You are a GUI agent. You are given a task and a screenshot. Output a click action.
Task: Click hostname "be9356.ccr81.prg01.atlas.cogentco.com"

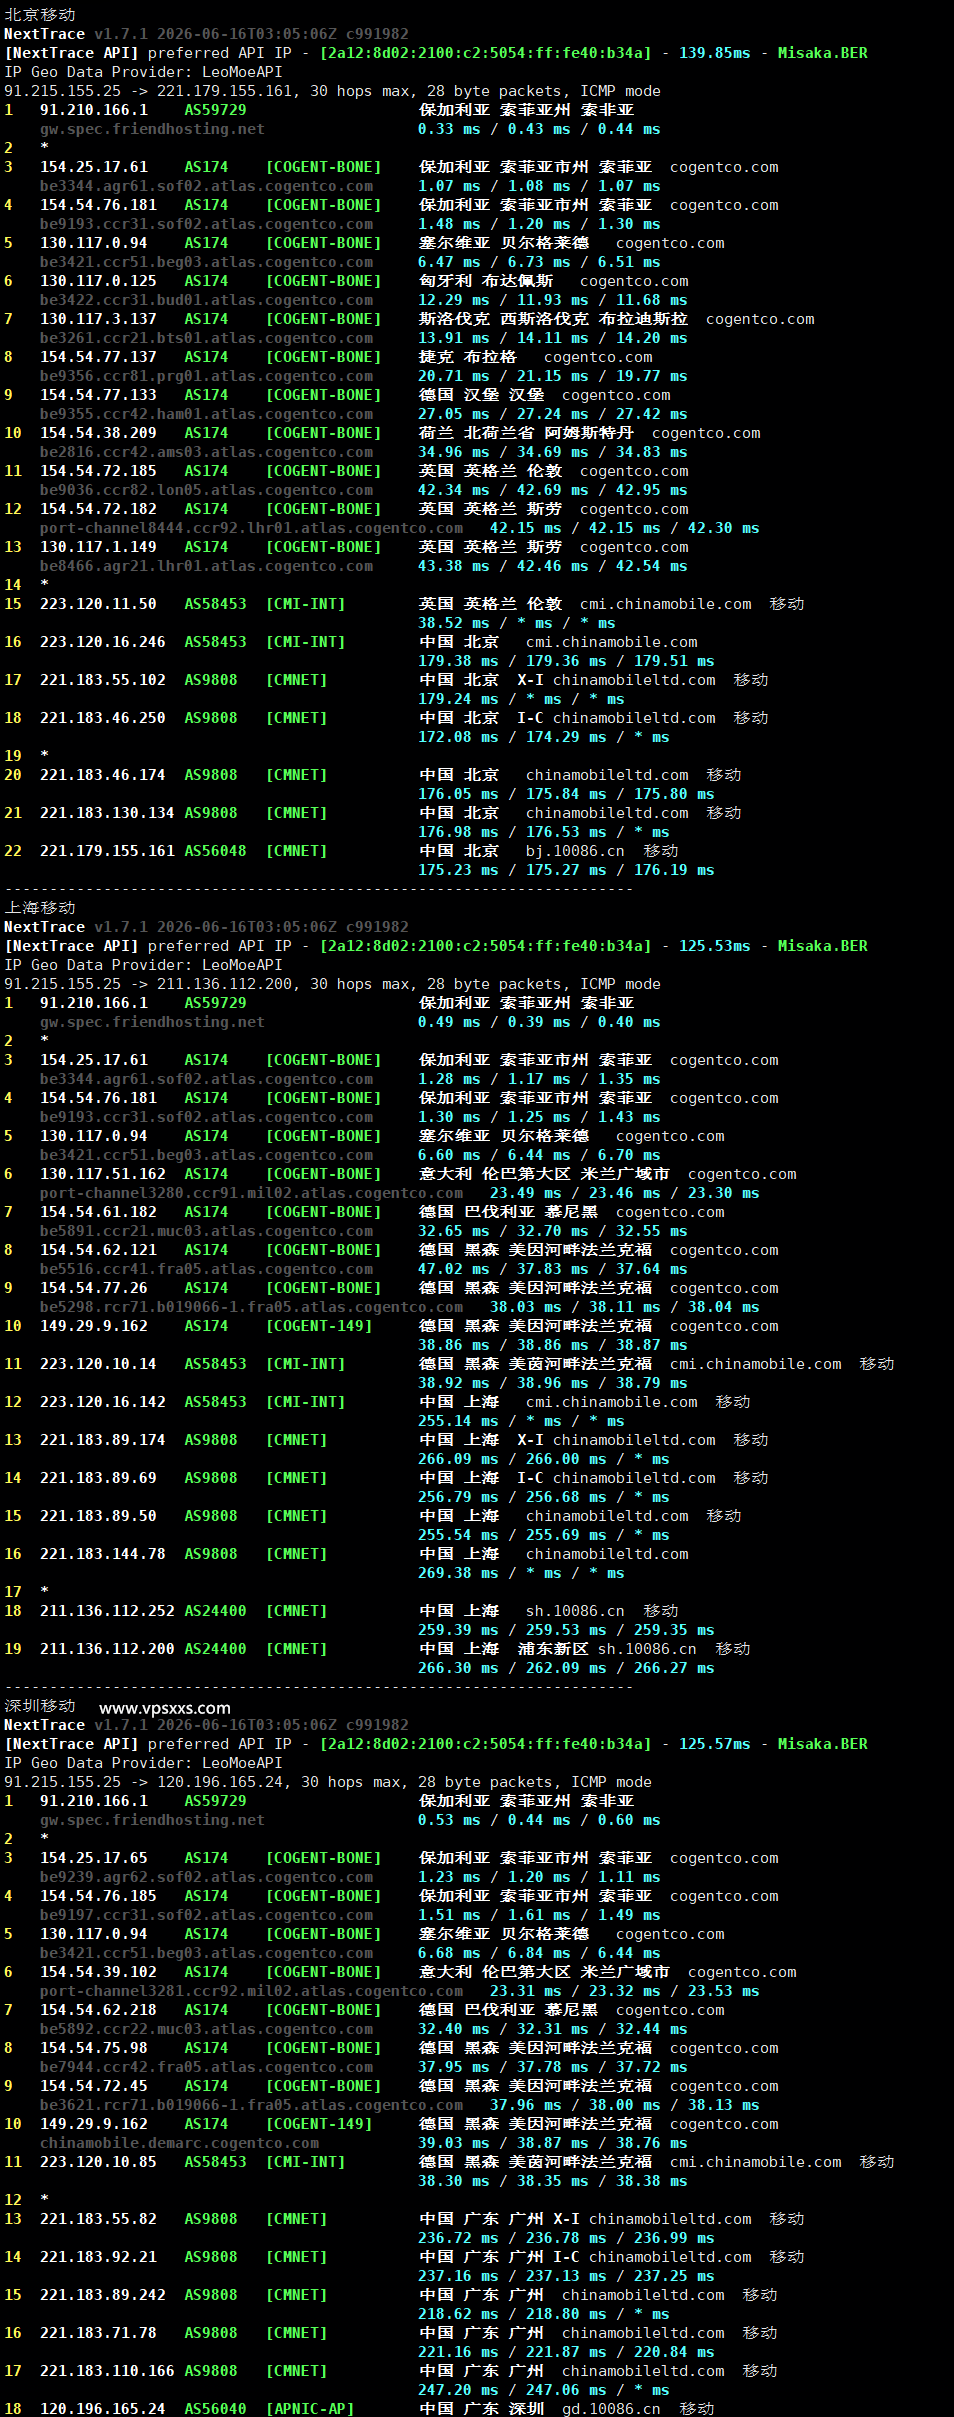(x=206, y=376)
